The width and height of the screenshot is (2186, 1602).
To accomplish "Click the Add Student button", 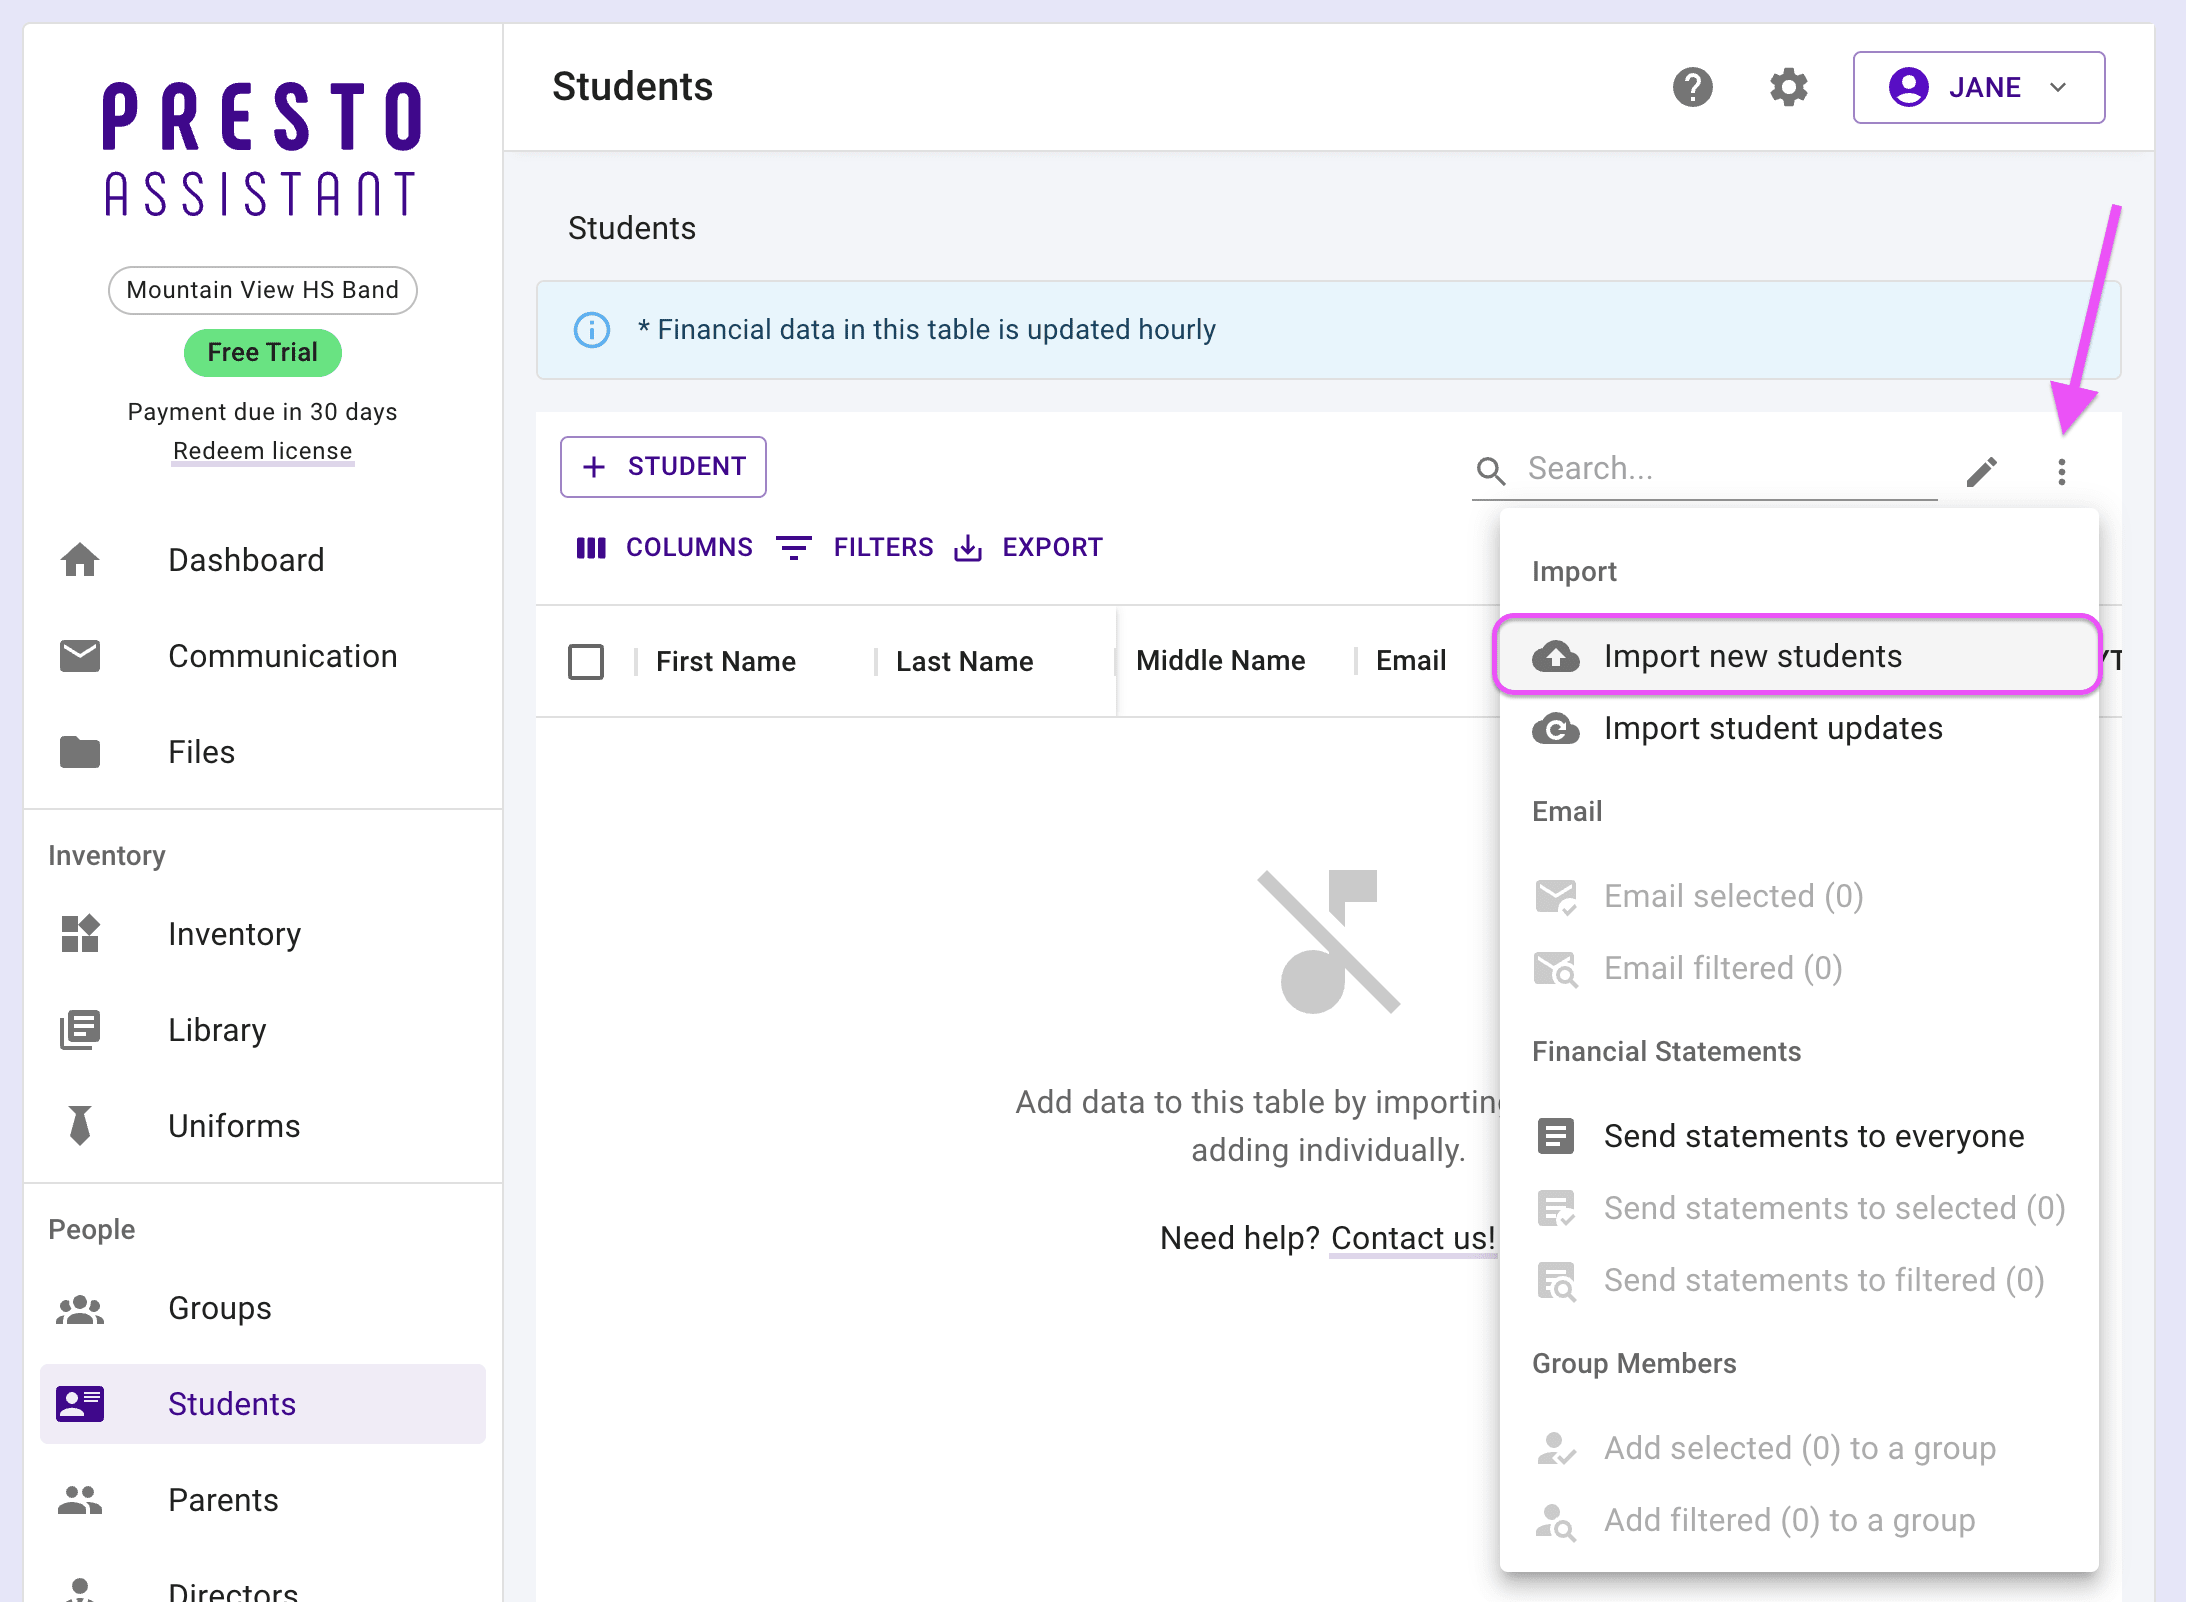I will click(x=662, y=467).
